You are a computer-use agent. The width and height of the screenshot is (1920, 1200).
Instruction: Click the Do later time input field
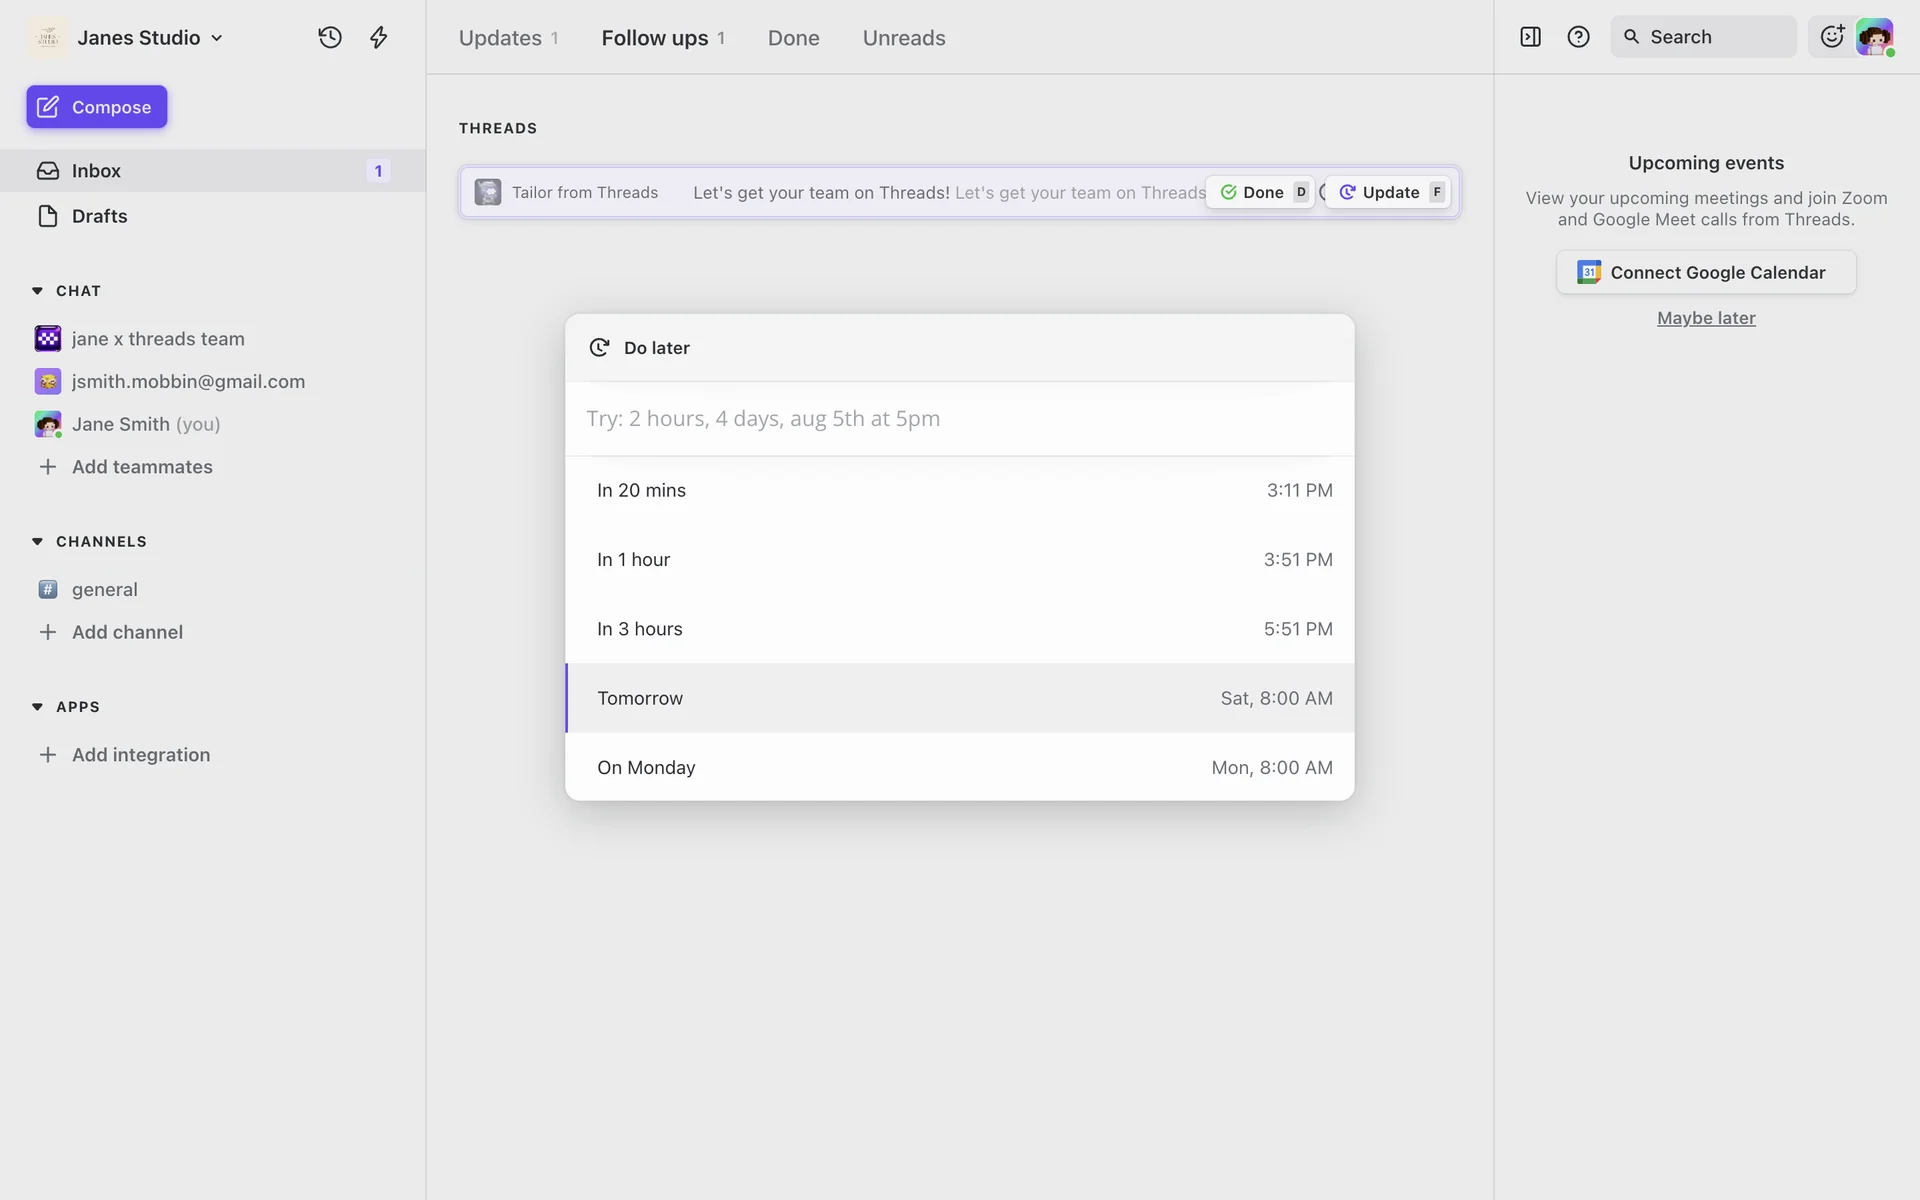click(959, 419)
